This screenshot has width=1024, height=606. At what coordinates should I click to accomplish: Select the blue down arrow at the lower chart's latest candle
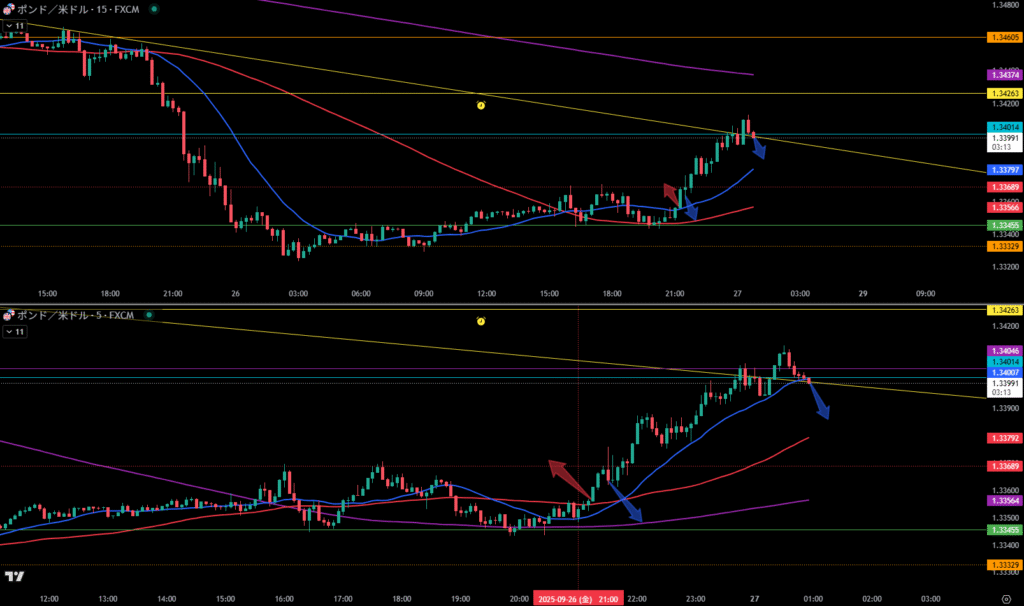coord(819,401)
